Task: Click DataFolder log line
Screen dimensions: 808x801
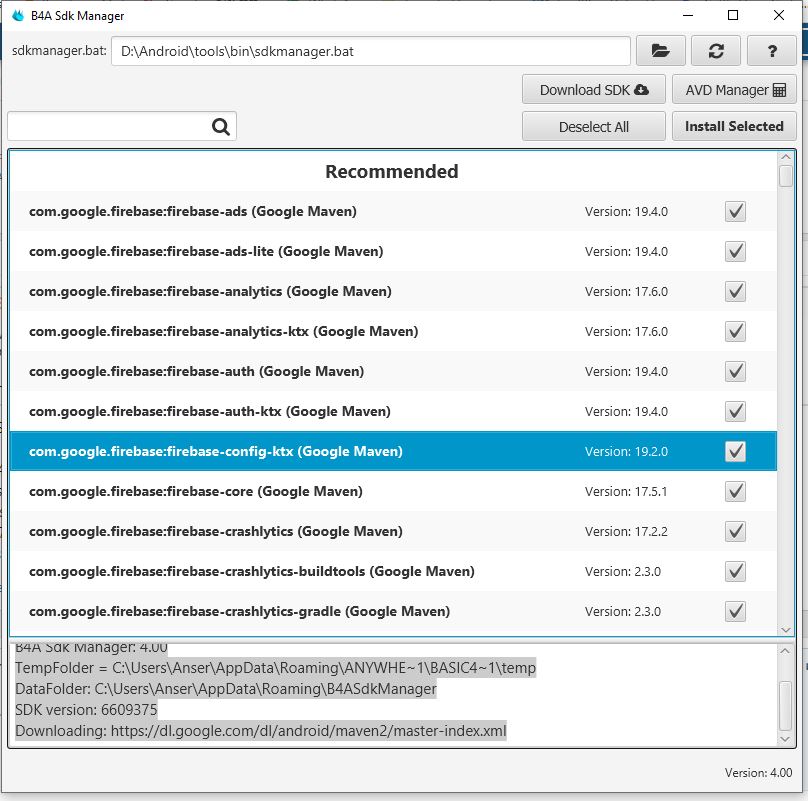Action: point(226,689)
